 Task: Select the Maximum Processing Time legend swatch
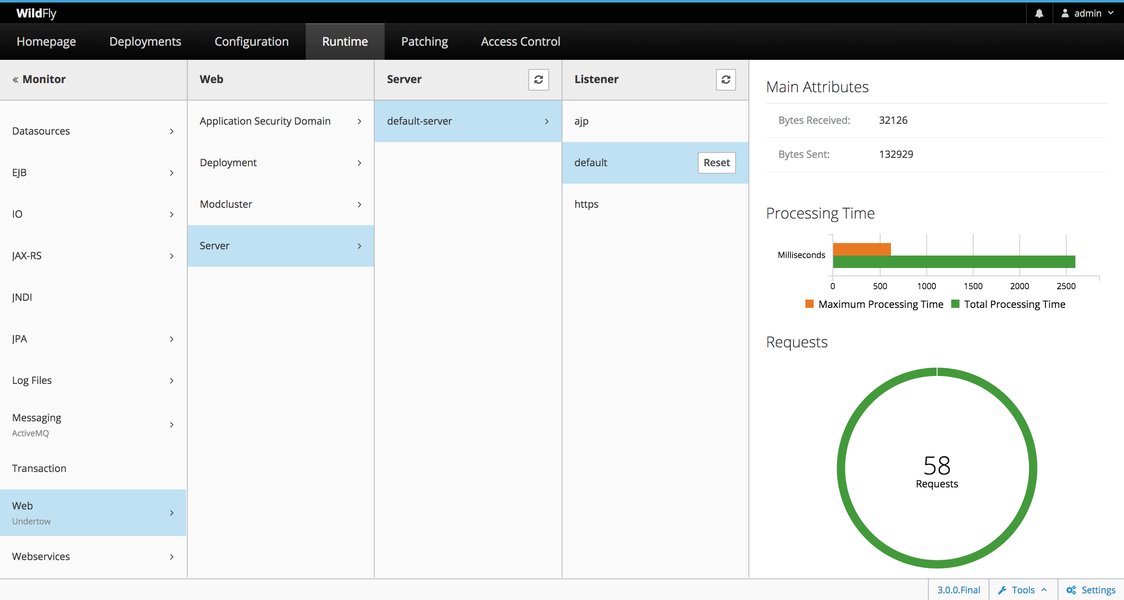808,304
